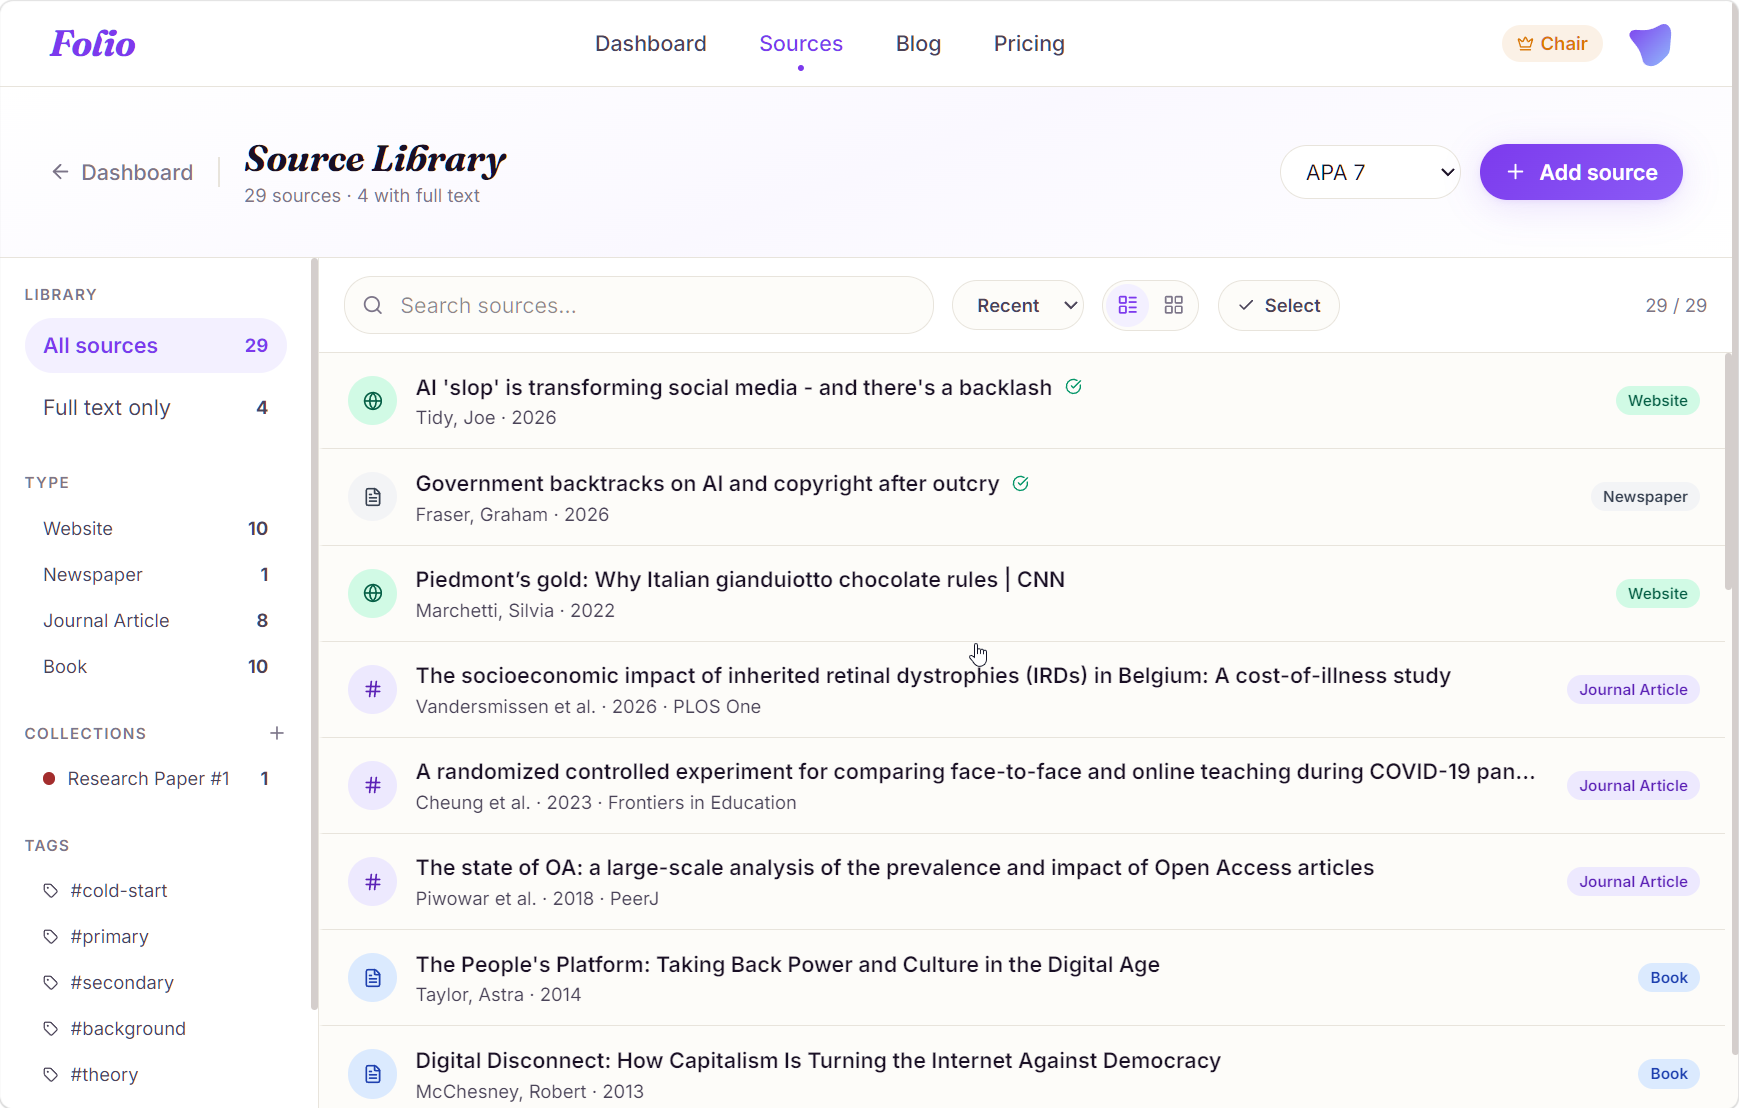Filter by Full text only

pos(156,407)
